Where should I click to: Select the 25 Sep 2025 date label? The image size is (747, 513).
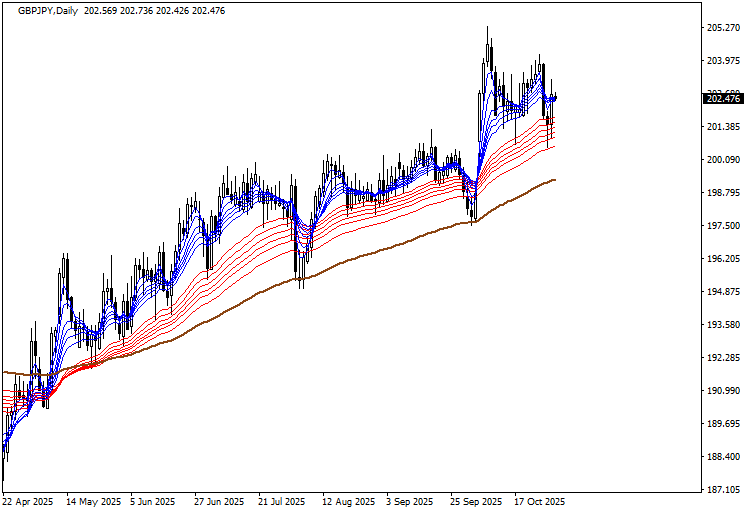[x=476, y=502]
